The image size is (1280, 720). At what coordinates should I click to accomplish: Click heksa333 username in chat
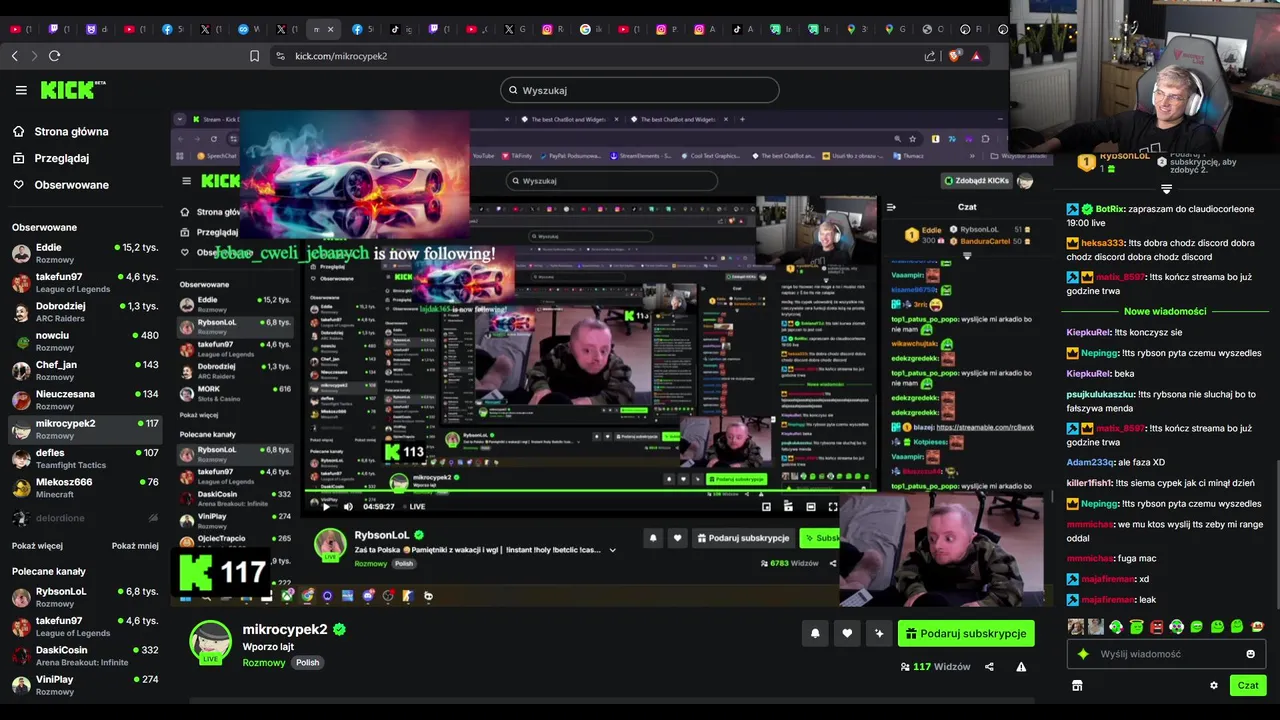coord(1103,243)
